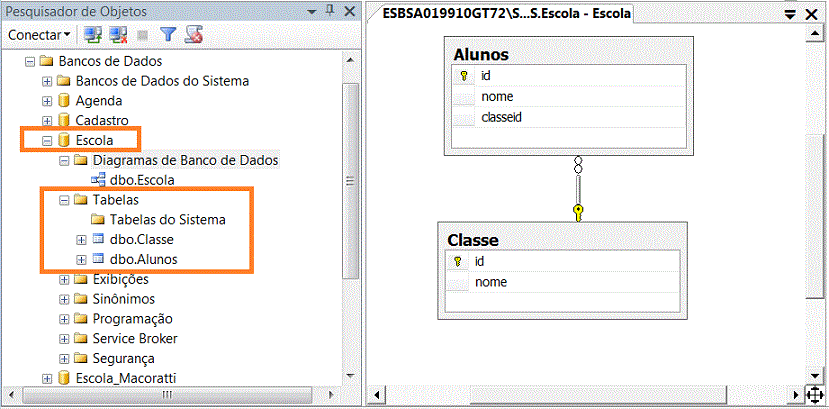The image size is (829, 409).
Task: Toggle auto-hide pin on Pesquisador de Objetos
Action: tap(330, 11)
